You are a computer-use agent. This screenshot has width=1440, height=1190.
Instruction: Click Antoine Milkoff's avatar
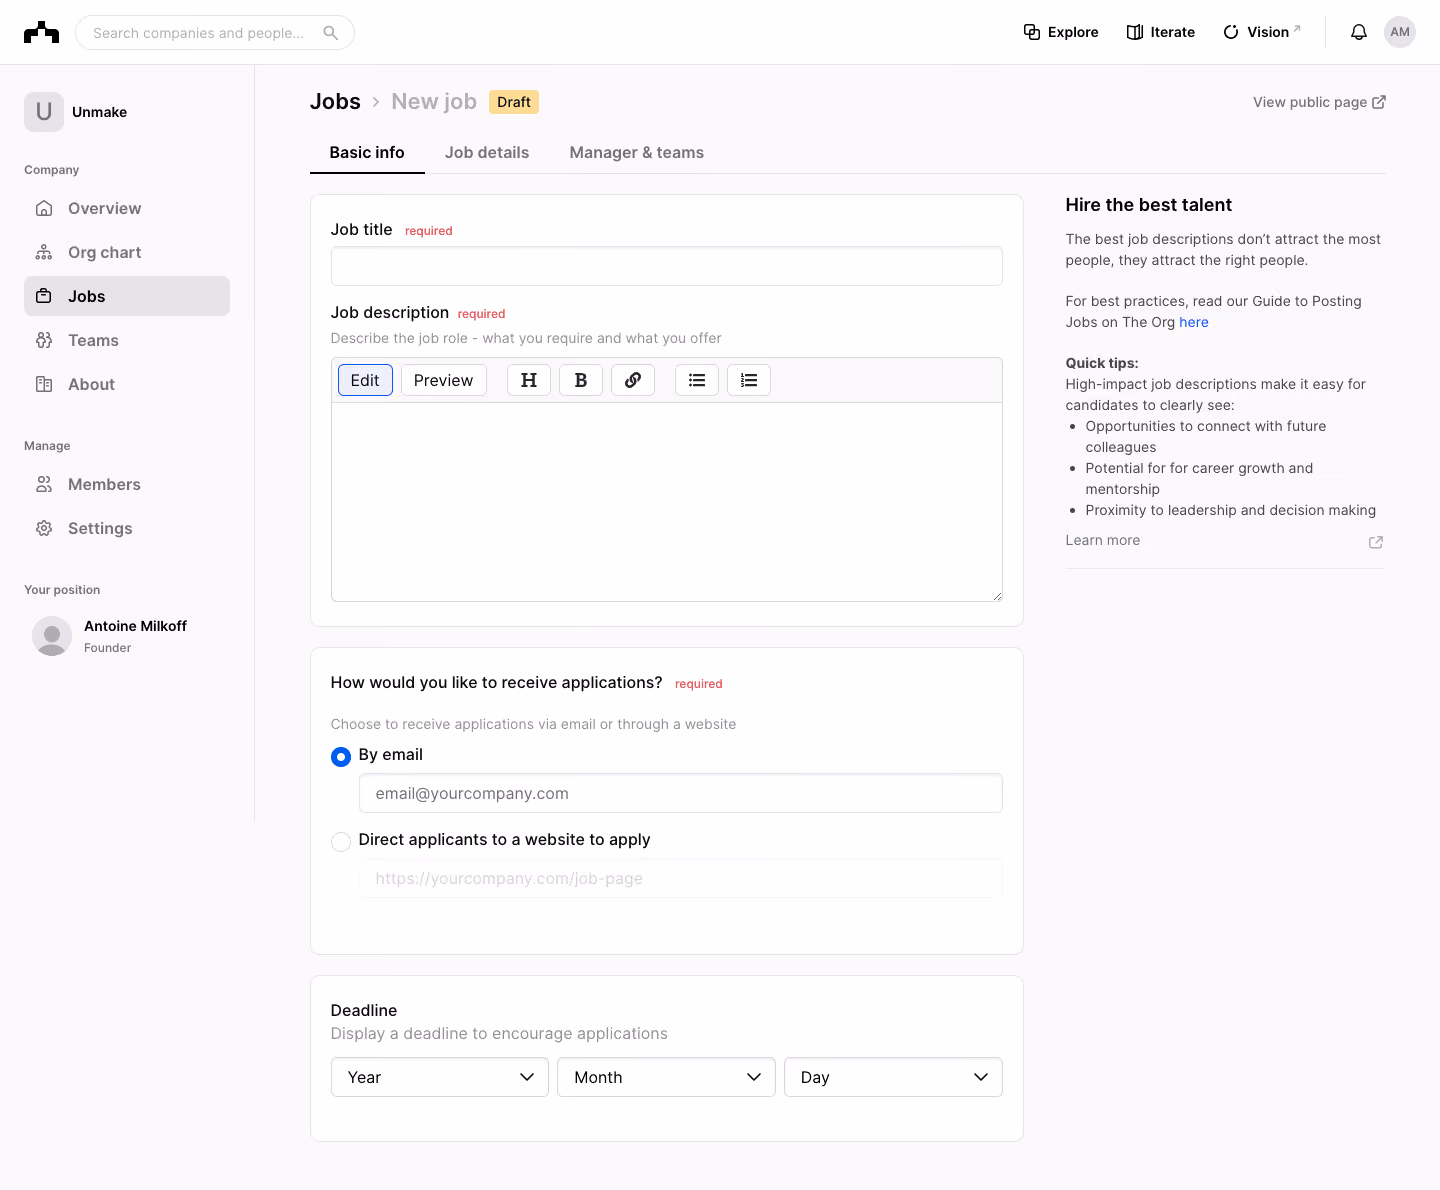click(x=52, y=636)
